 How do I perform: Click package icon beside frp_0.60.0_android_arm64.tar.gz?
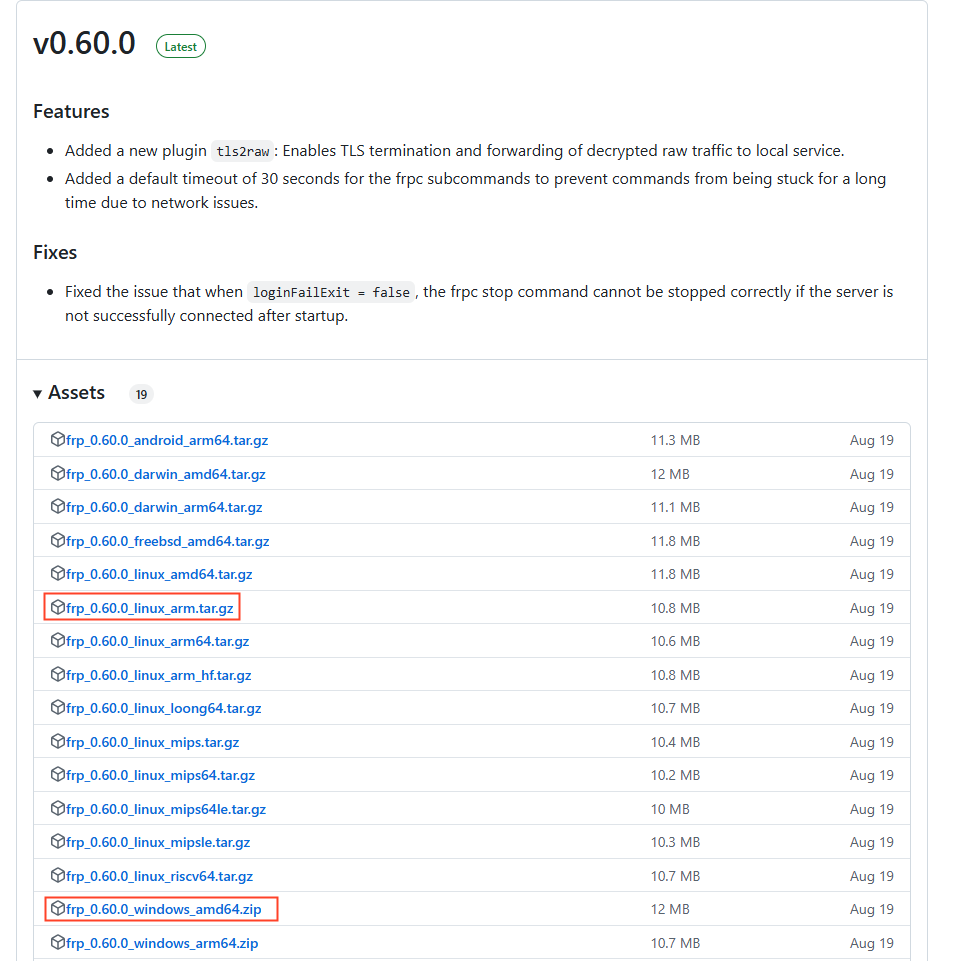[x=58, y=440]
